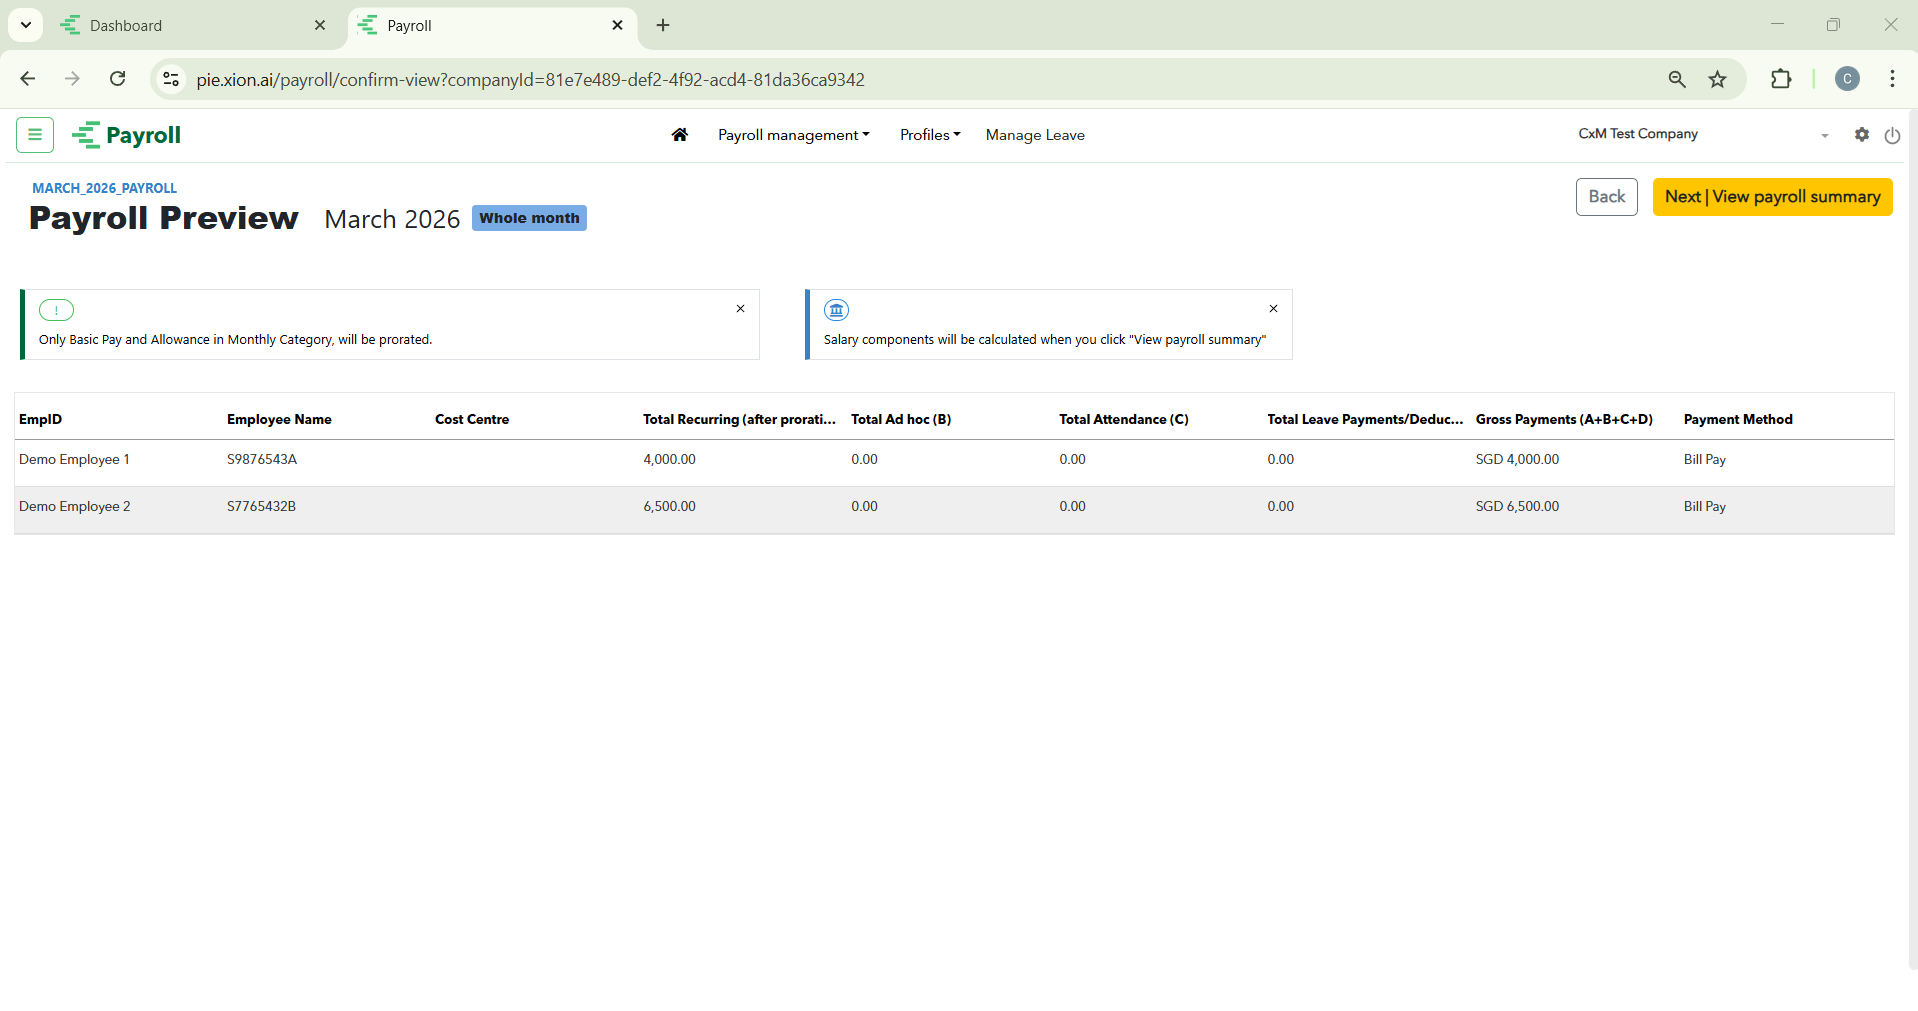Close the salary components info banner
The height and width of the screenshot is (1011, 1918).
pyautogui.click(x=1273, y=309)
